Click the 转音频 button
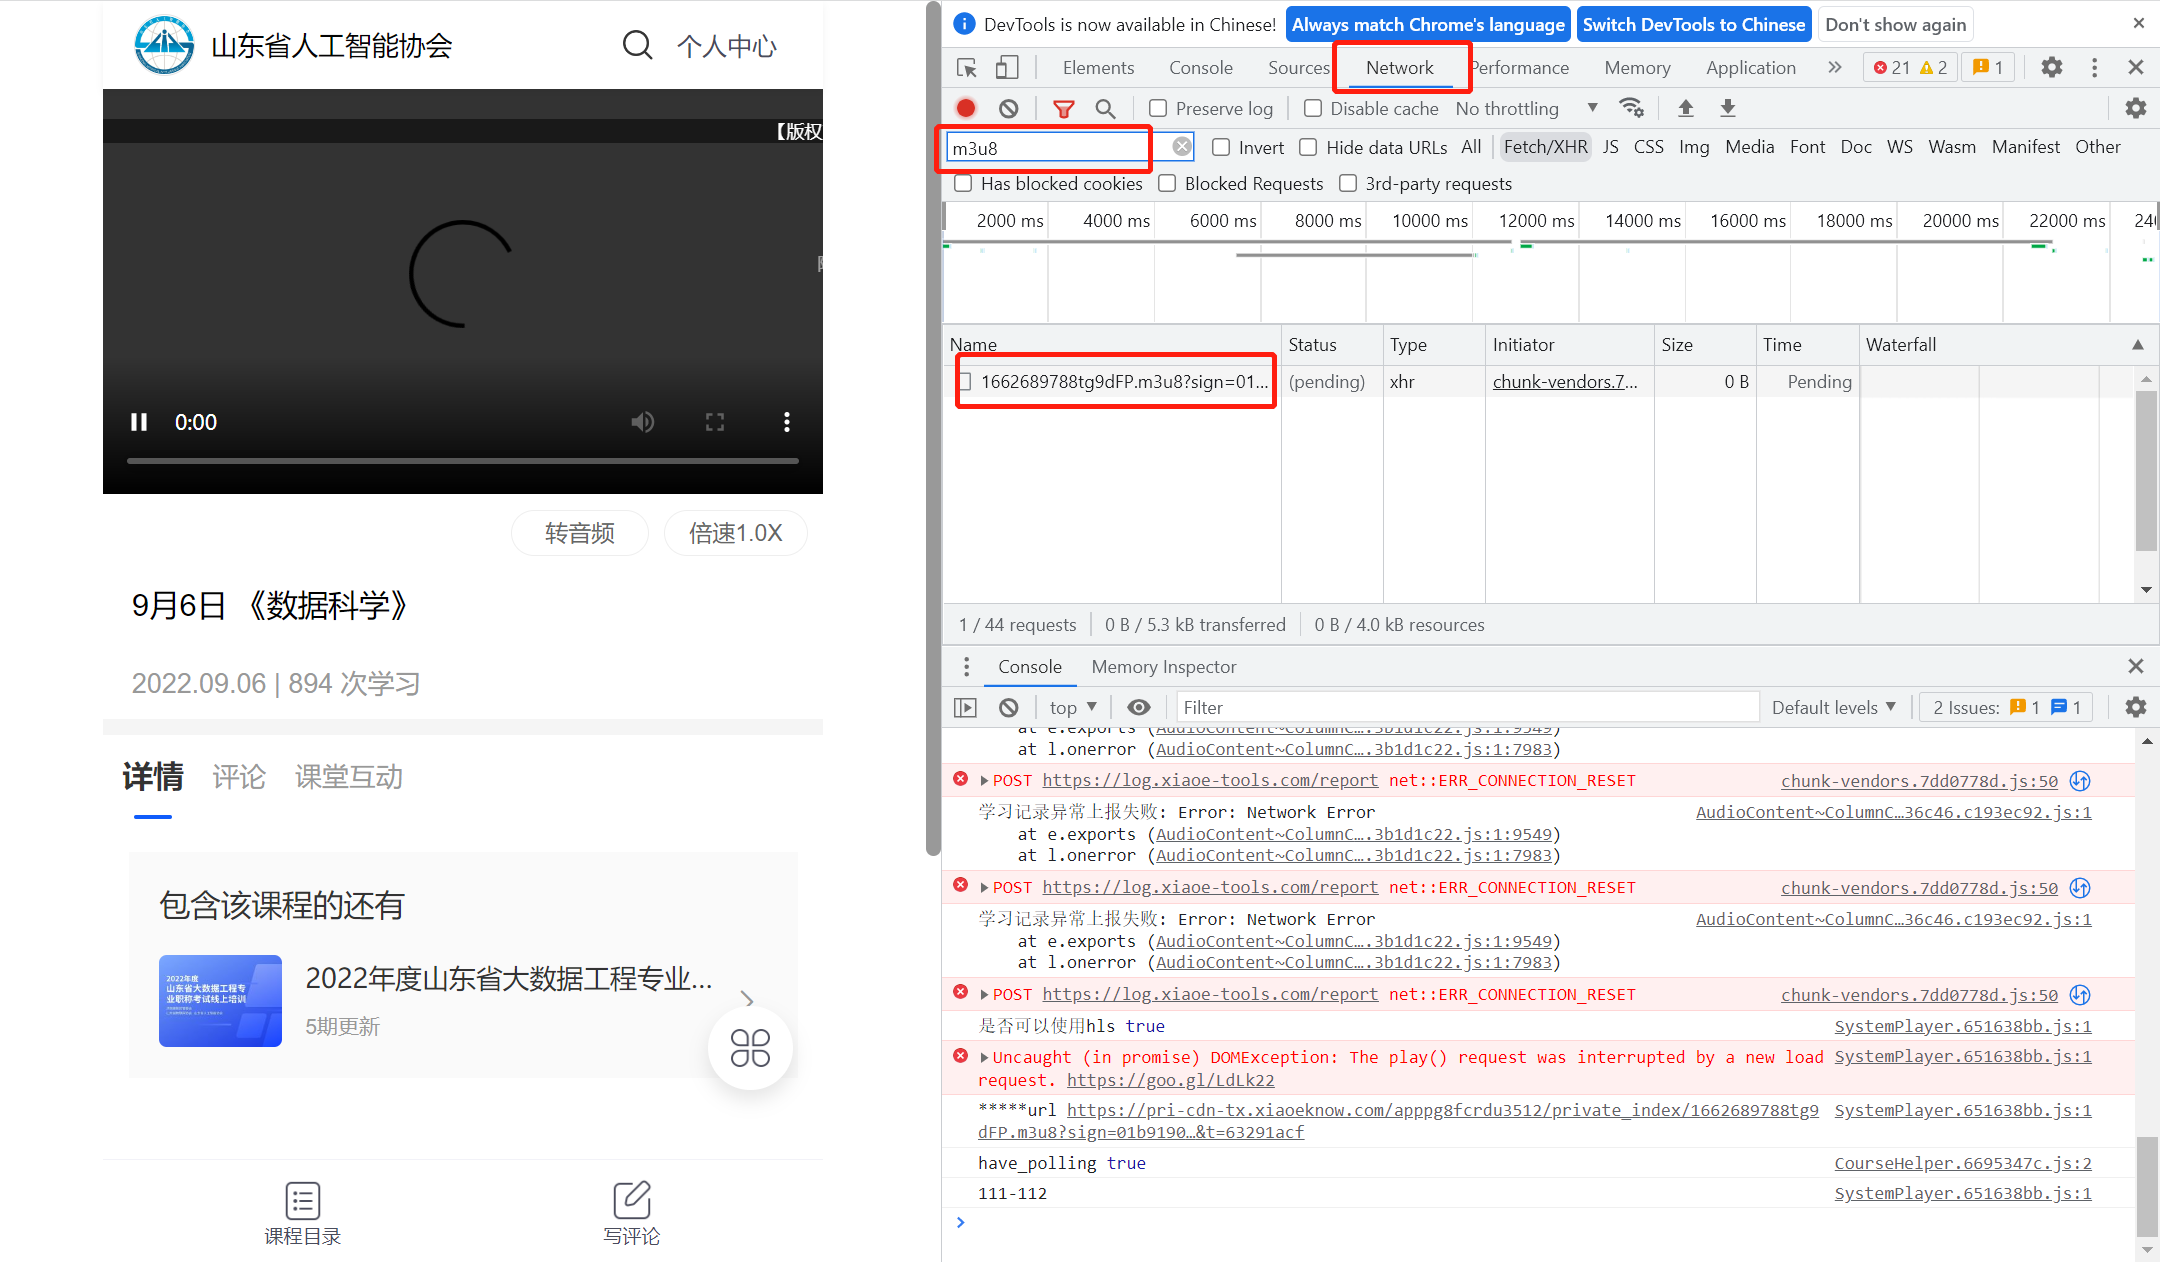 pos(579,533)
